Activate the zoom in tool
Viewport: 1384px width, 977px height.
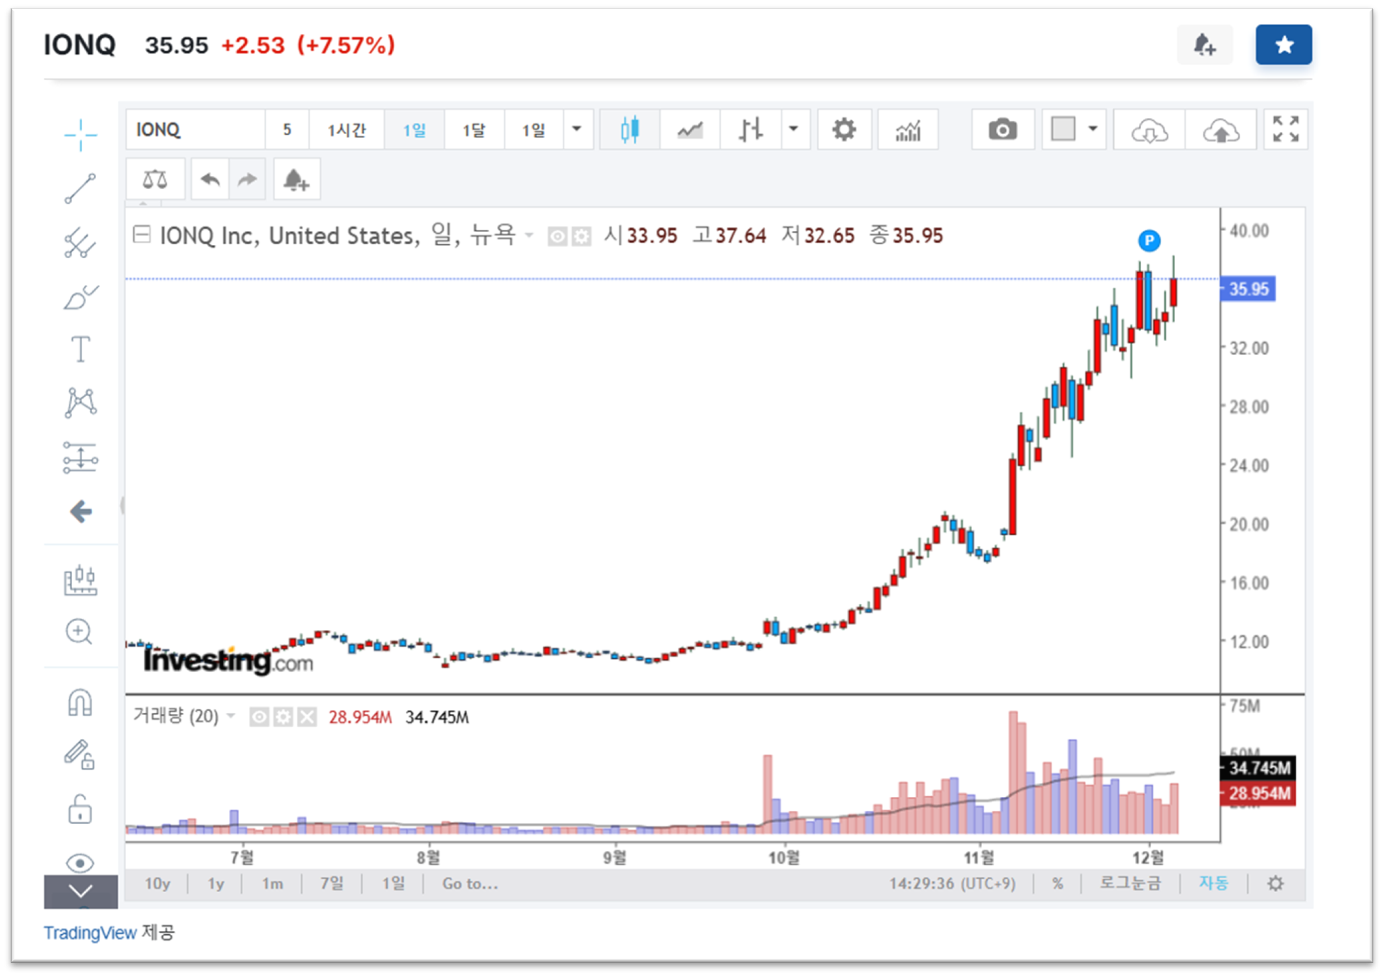(x=79, y=632)
